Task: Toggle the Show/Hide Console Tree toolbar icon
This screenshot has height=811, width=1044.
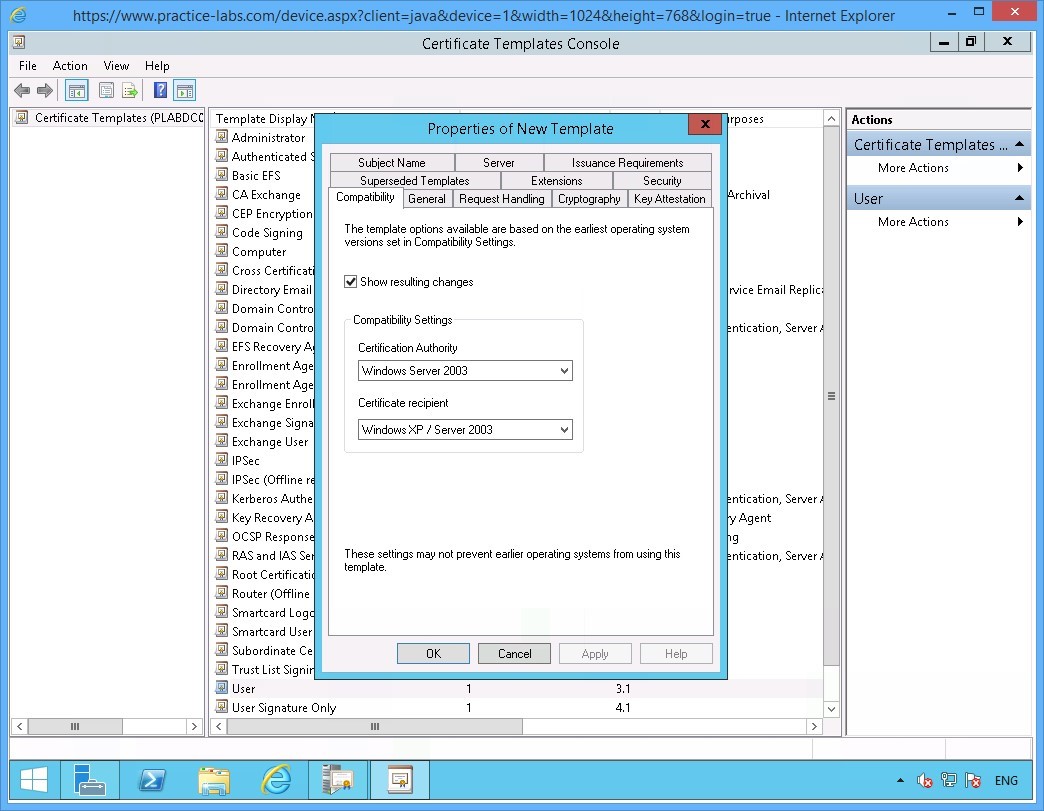Action: [x=76, y=90]
